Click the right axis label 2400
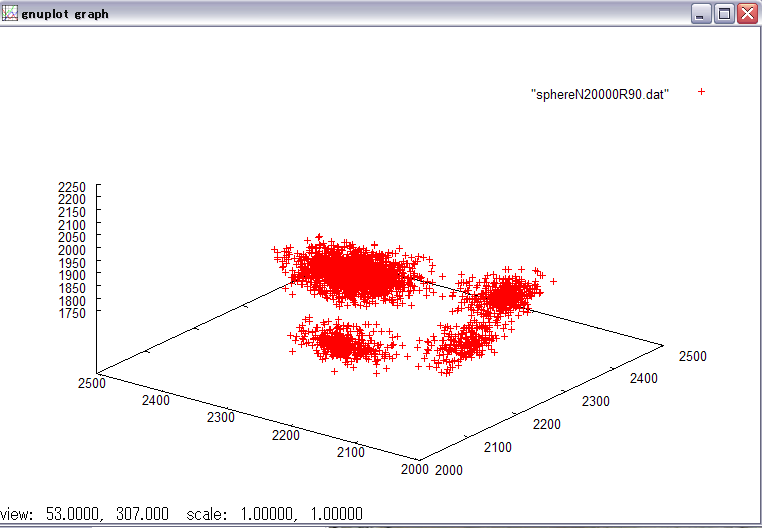Image resolution: width=762 pixels, height=528 pixels. point(643,378)
